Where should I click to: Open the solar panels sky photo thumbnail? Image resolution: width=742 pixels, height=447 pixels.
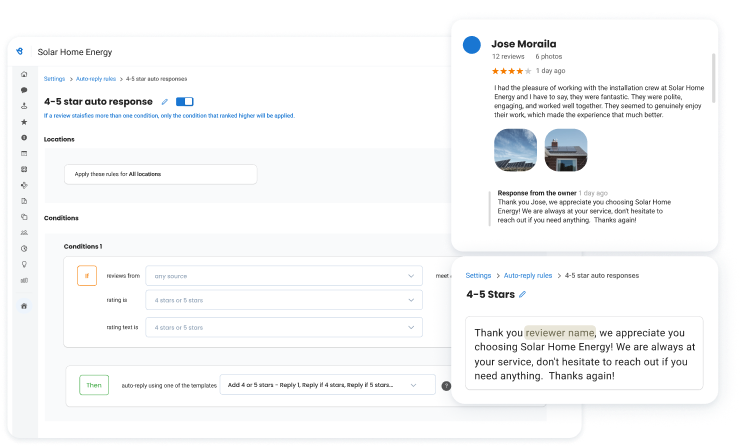515,150
